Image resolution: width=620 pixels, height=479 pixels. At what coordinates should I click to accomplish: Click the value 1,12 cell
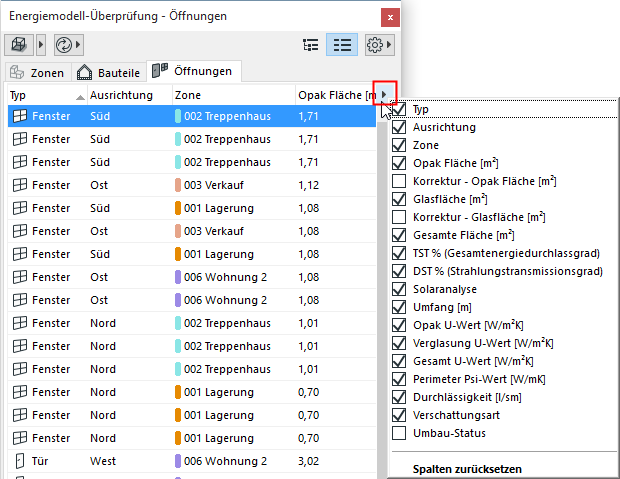coord(308,185)
